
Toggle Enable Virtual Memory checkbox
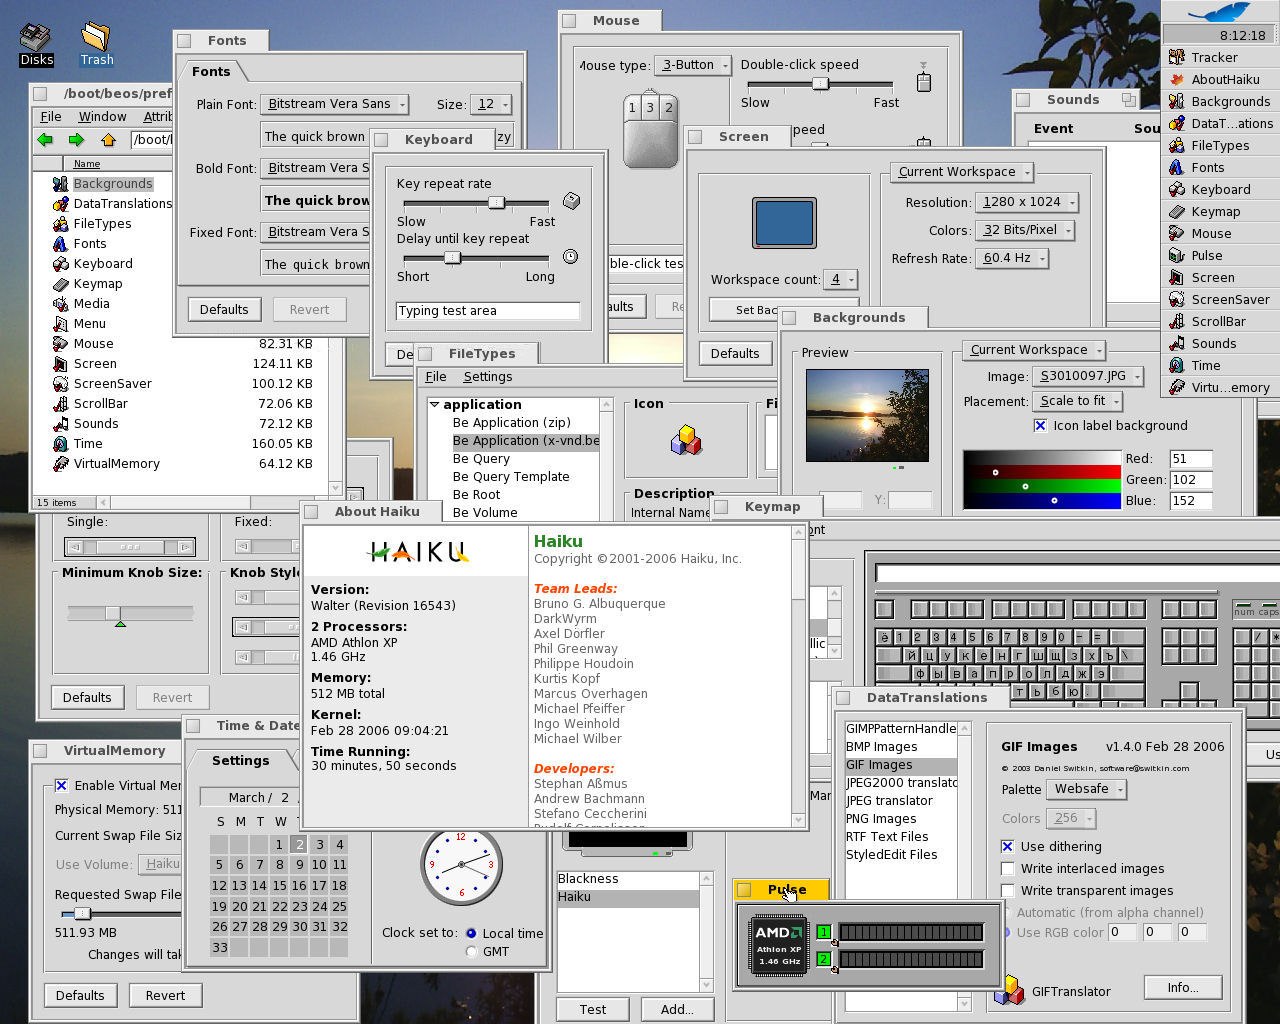click(x=62, y=786)
